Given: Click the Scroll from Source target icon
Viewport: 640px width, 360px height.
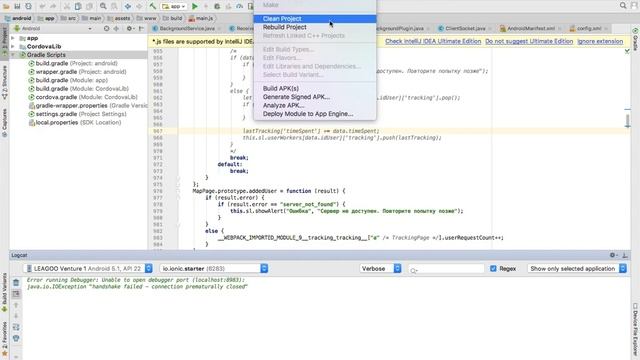Looking at the screenshot, I should pyautogui.click(x=107, y=28).
